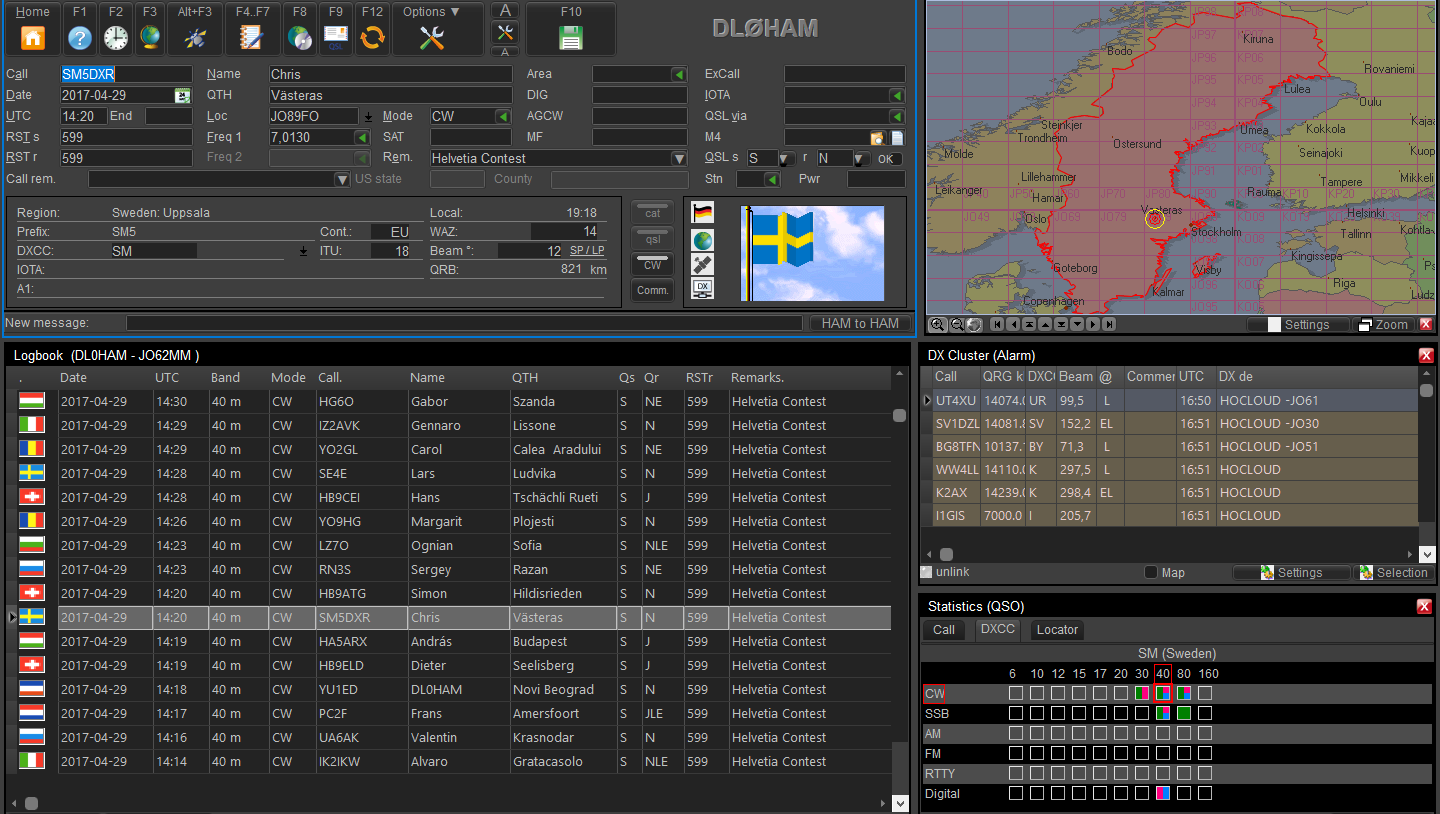Click the Comm. button
Image resolution: width=1440 pixels, height=814 pixels.
point(653,291)
